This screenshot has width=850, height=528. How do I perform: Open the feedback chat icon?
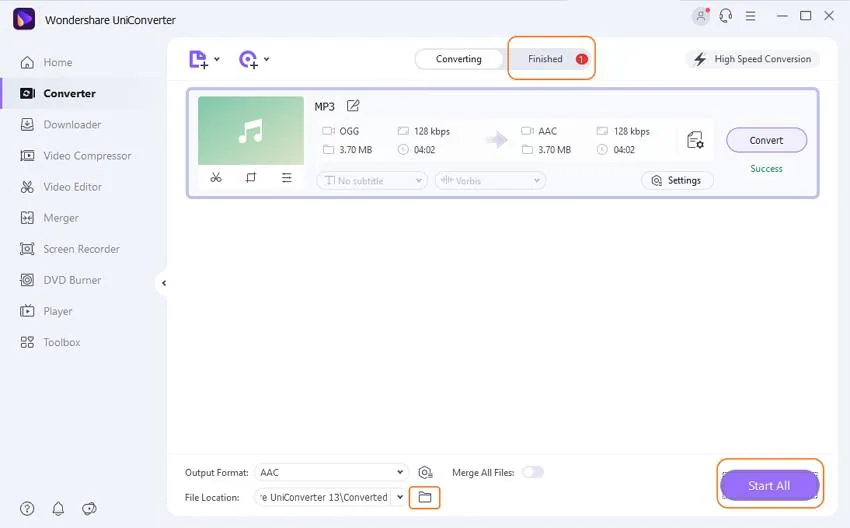tap(89, 508)
